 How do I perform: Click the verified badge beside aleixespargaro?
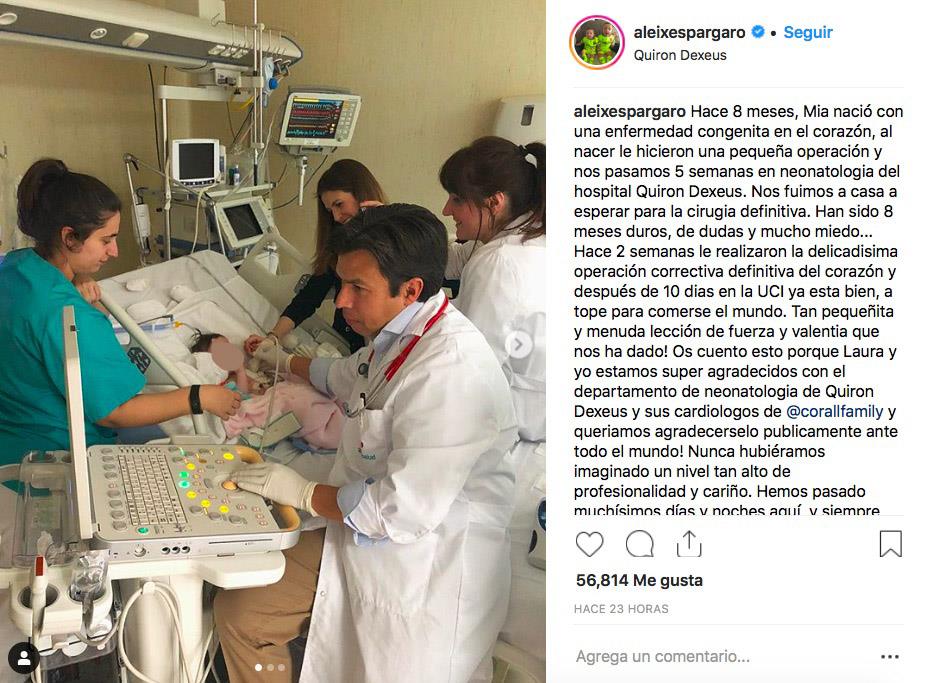pyautogui.click(x=758, y=32)
